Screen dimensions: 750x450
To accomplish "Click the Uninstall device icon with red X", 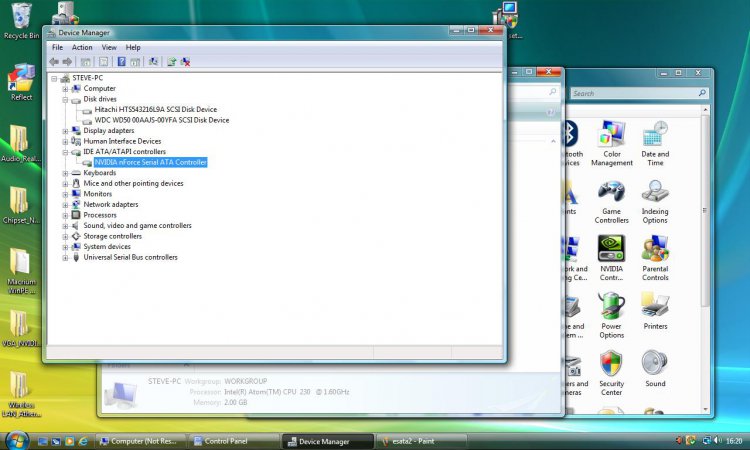I will click(x=185, y=62).
